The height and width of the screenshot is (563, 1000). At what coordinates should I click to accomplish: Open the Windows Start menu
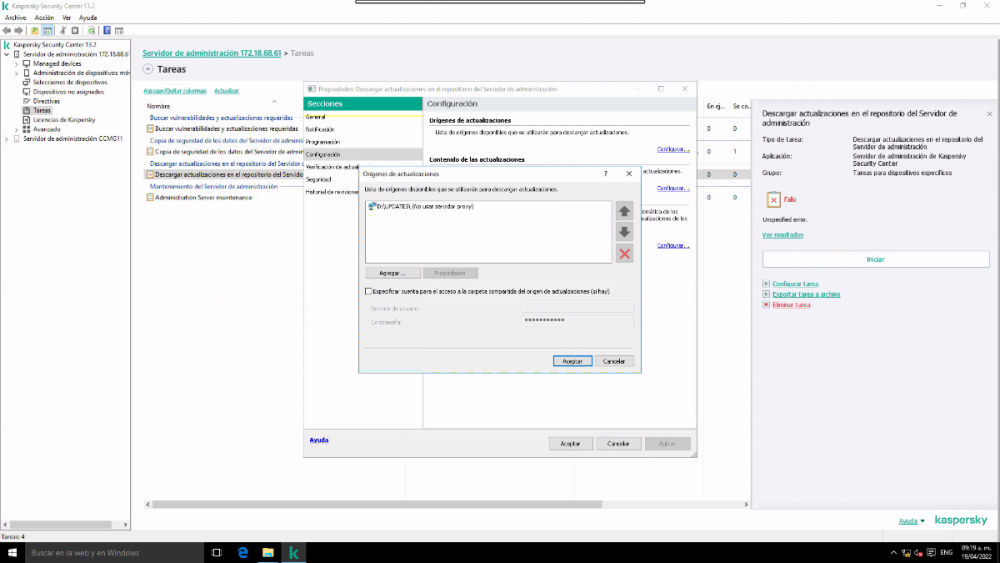pos(12,553)
